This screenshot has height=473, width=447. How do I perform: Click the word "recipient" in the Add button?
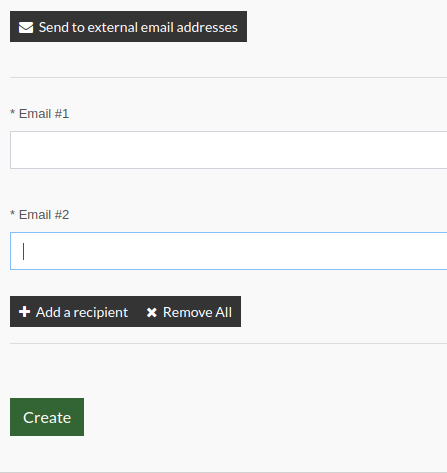coord(101,313)
